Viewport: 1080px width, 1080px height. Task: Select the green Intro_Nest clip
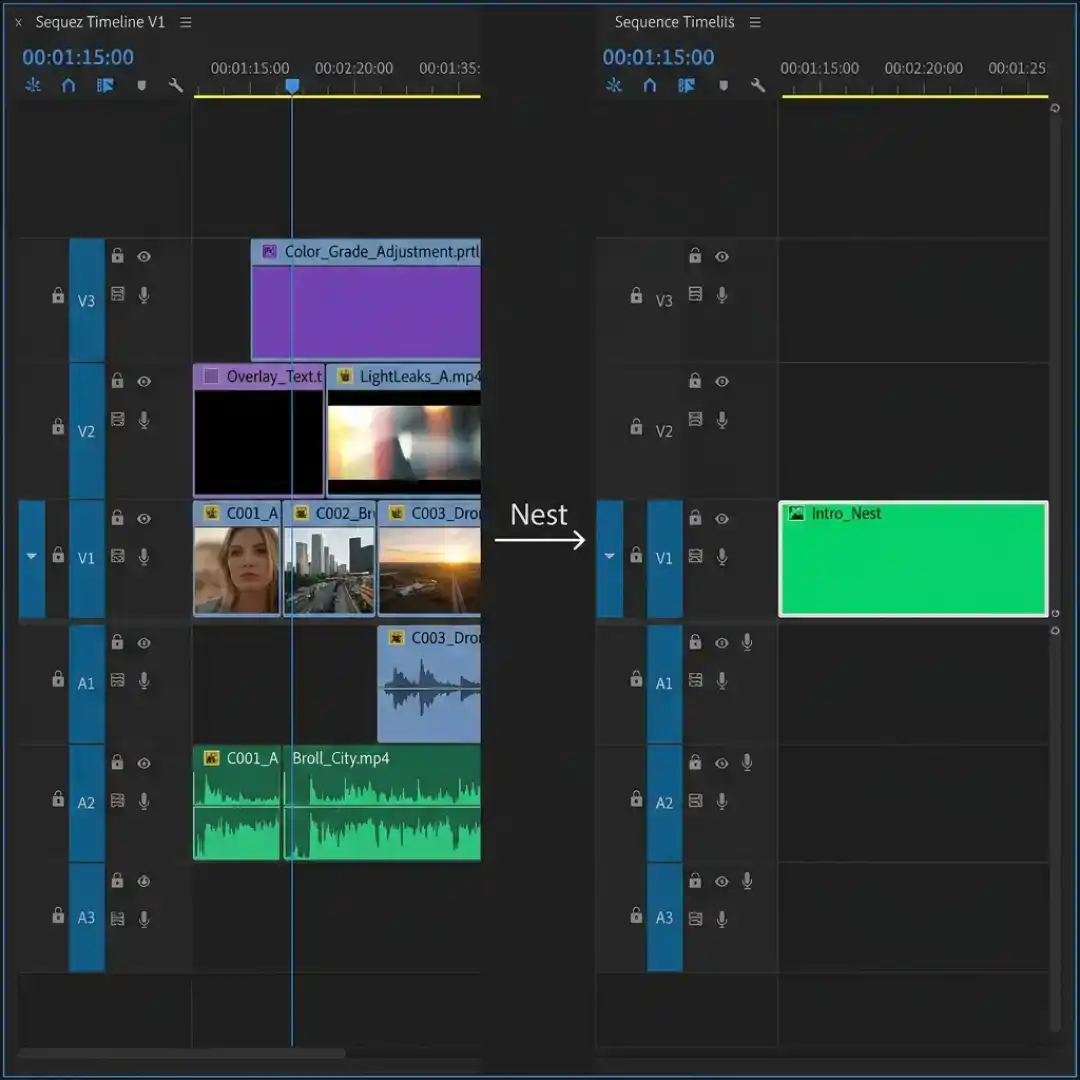coord(913,559)
